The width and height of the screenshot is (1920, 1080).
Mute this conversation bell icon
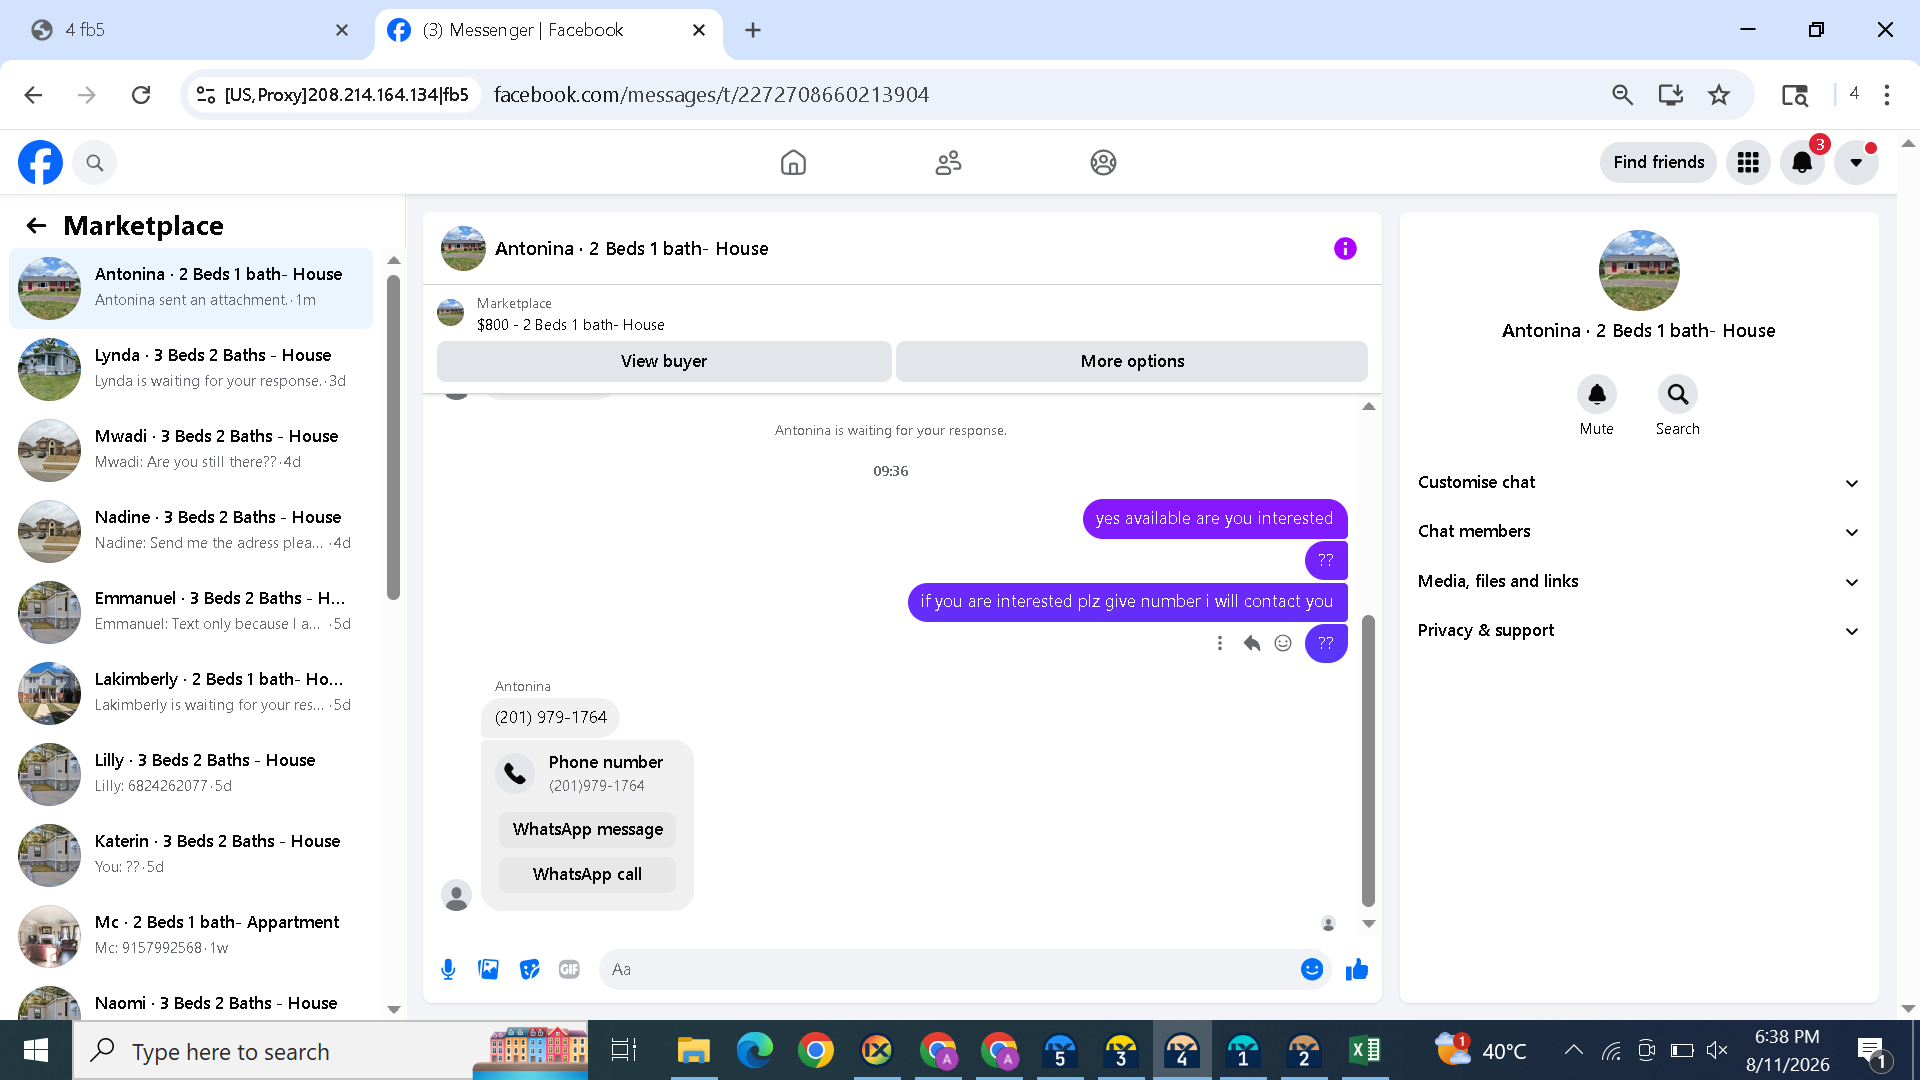click(1597, 395)
